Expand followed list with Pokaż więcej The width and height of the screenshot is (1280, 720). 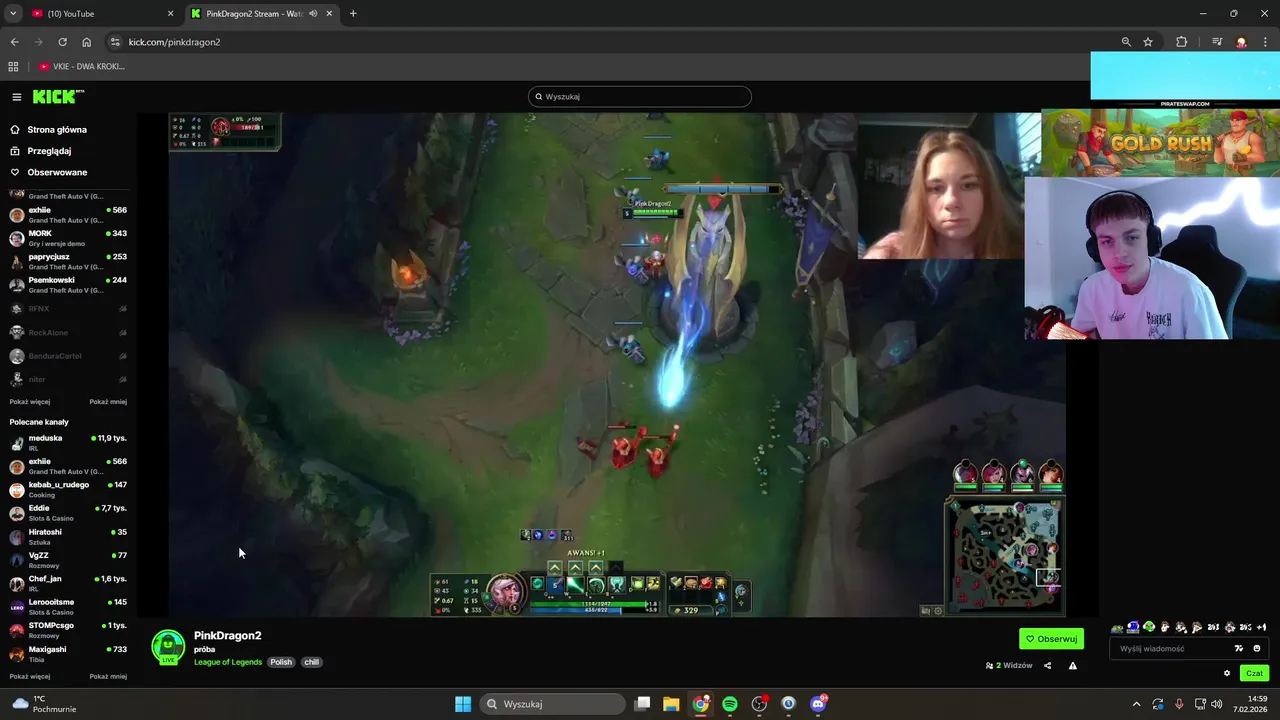(30, 402)
